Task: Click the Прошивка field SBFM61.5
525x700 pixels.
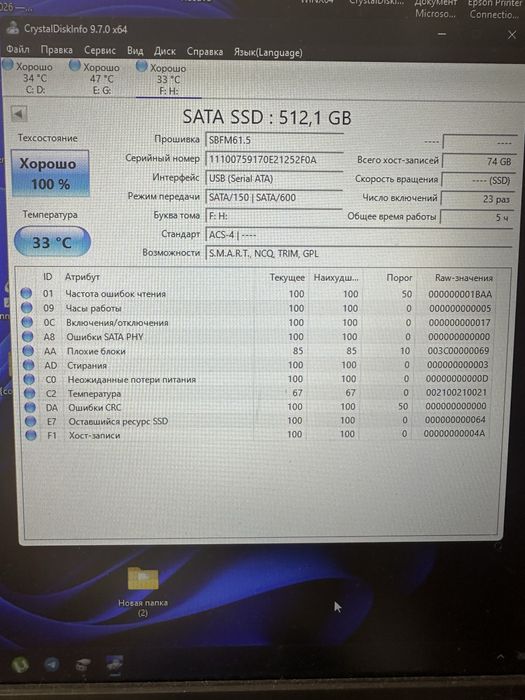Action: [x=274, y=140]
